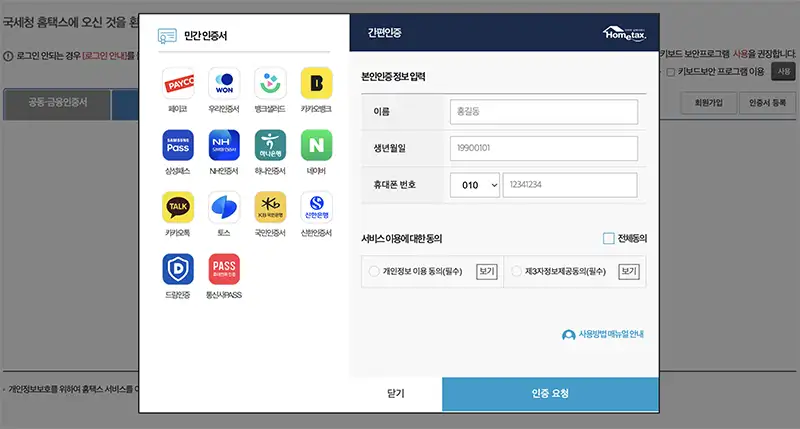
Task: Toggle 키보드보안 프로그램 이용 checkbox in background
Action: (671, 72)
